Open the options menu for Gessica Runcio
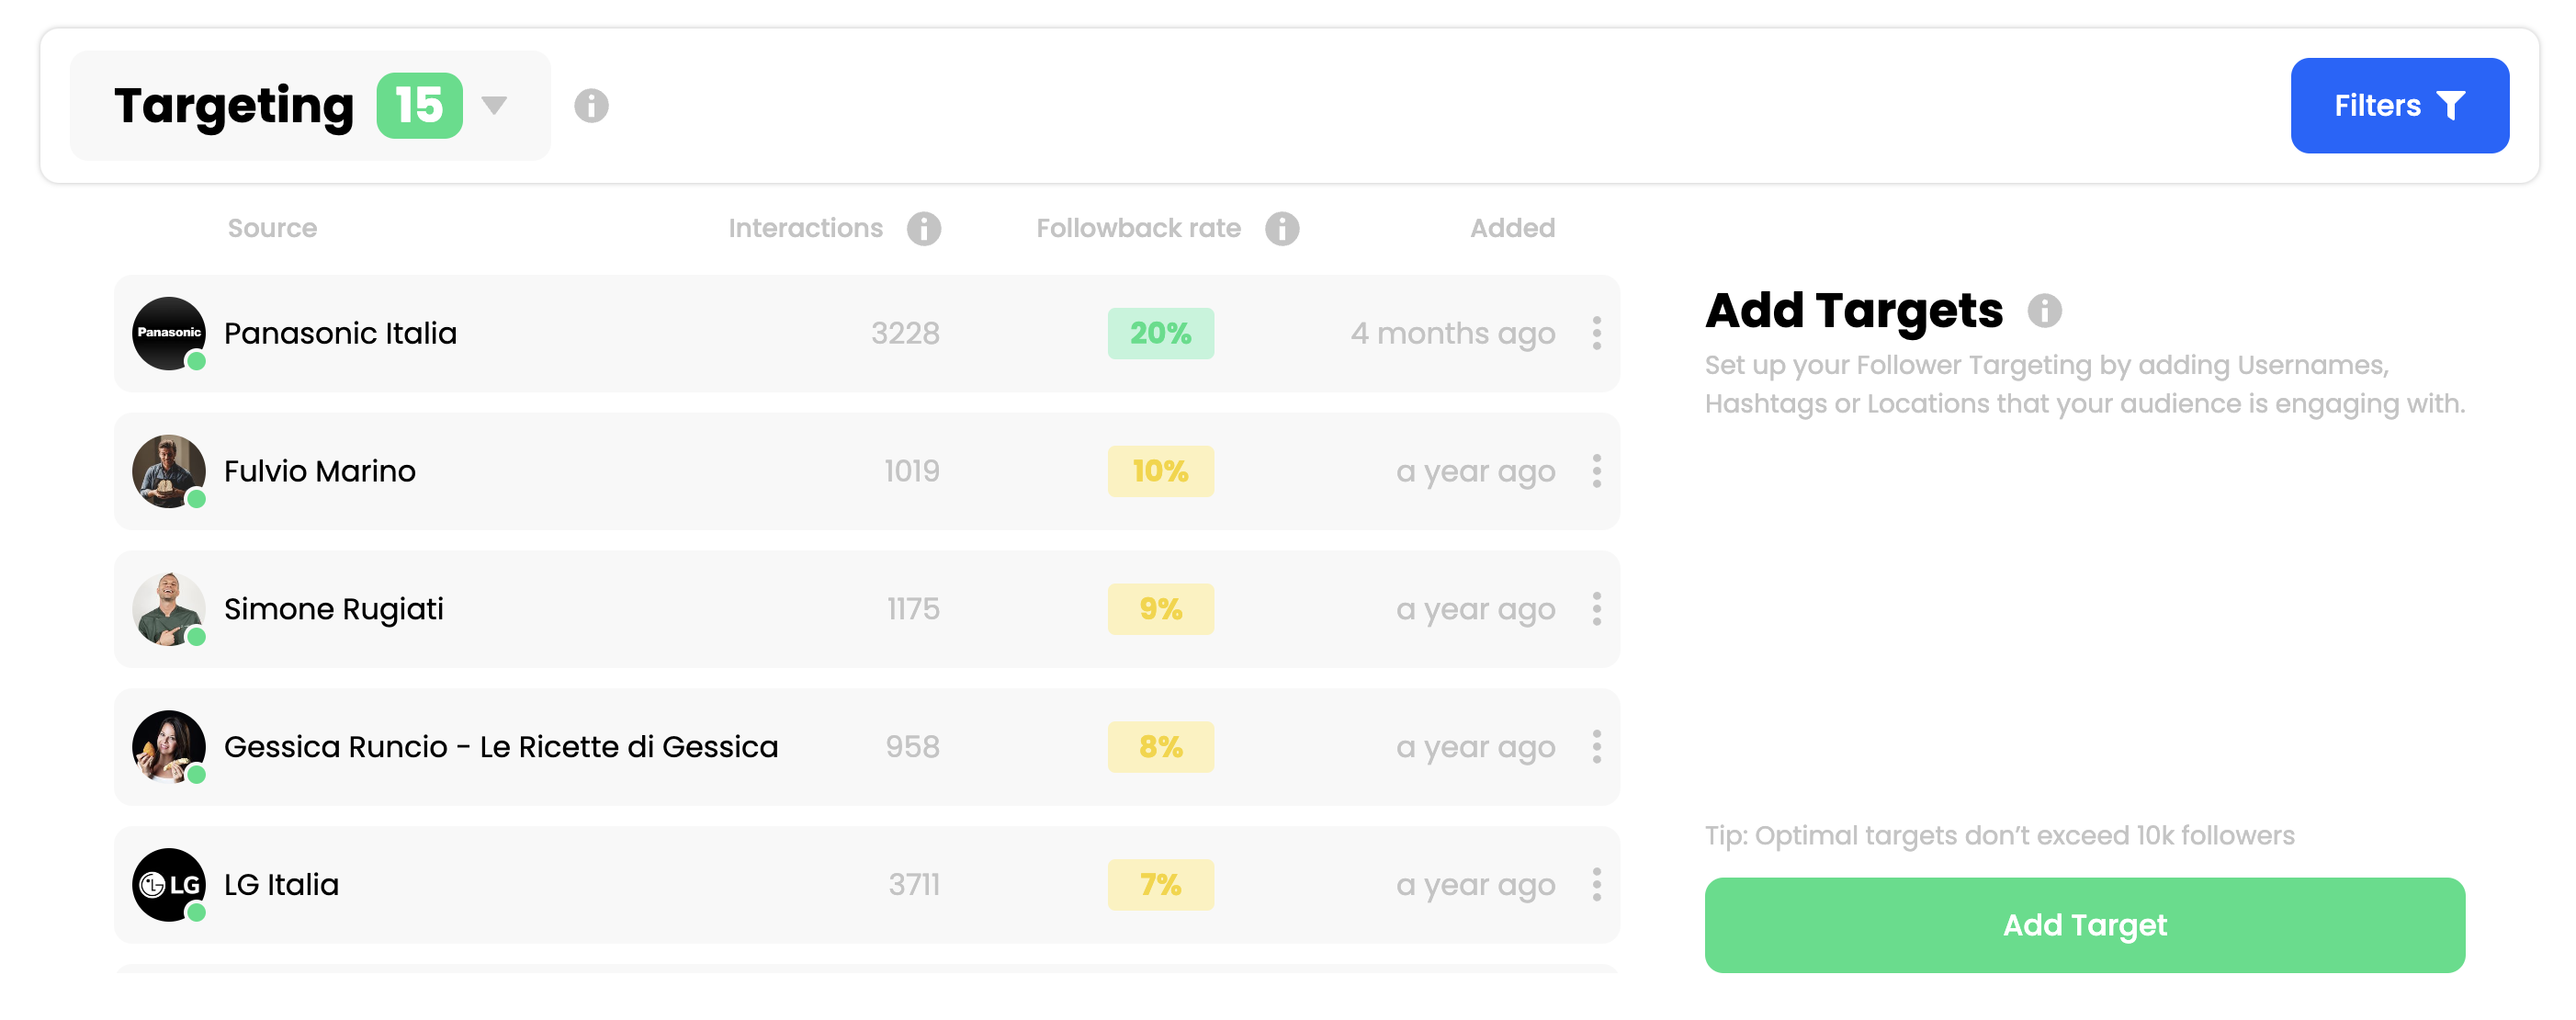Screen dimensions: 2576x1020 pyautogui.click(x=1595, y=747)
